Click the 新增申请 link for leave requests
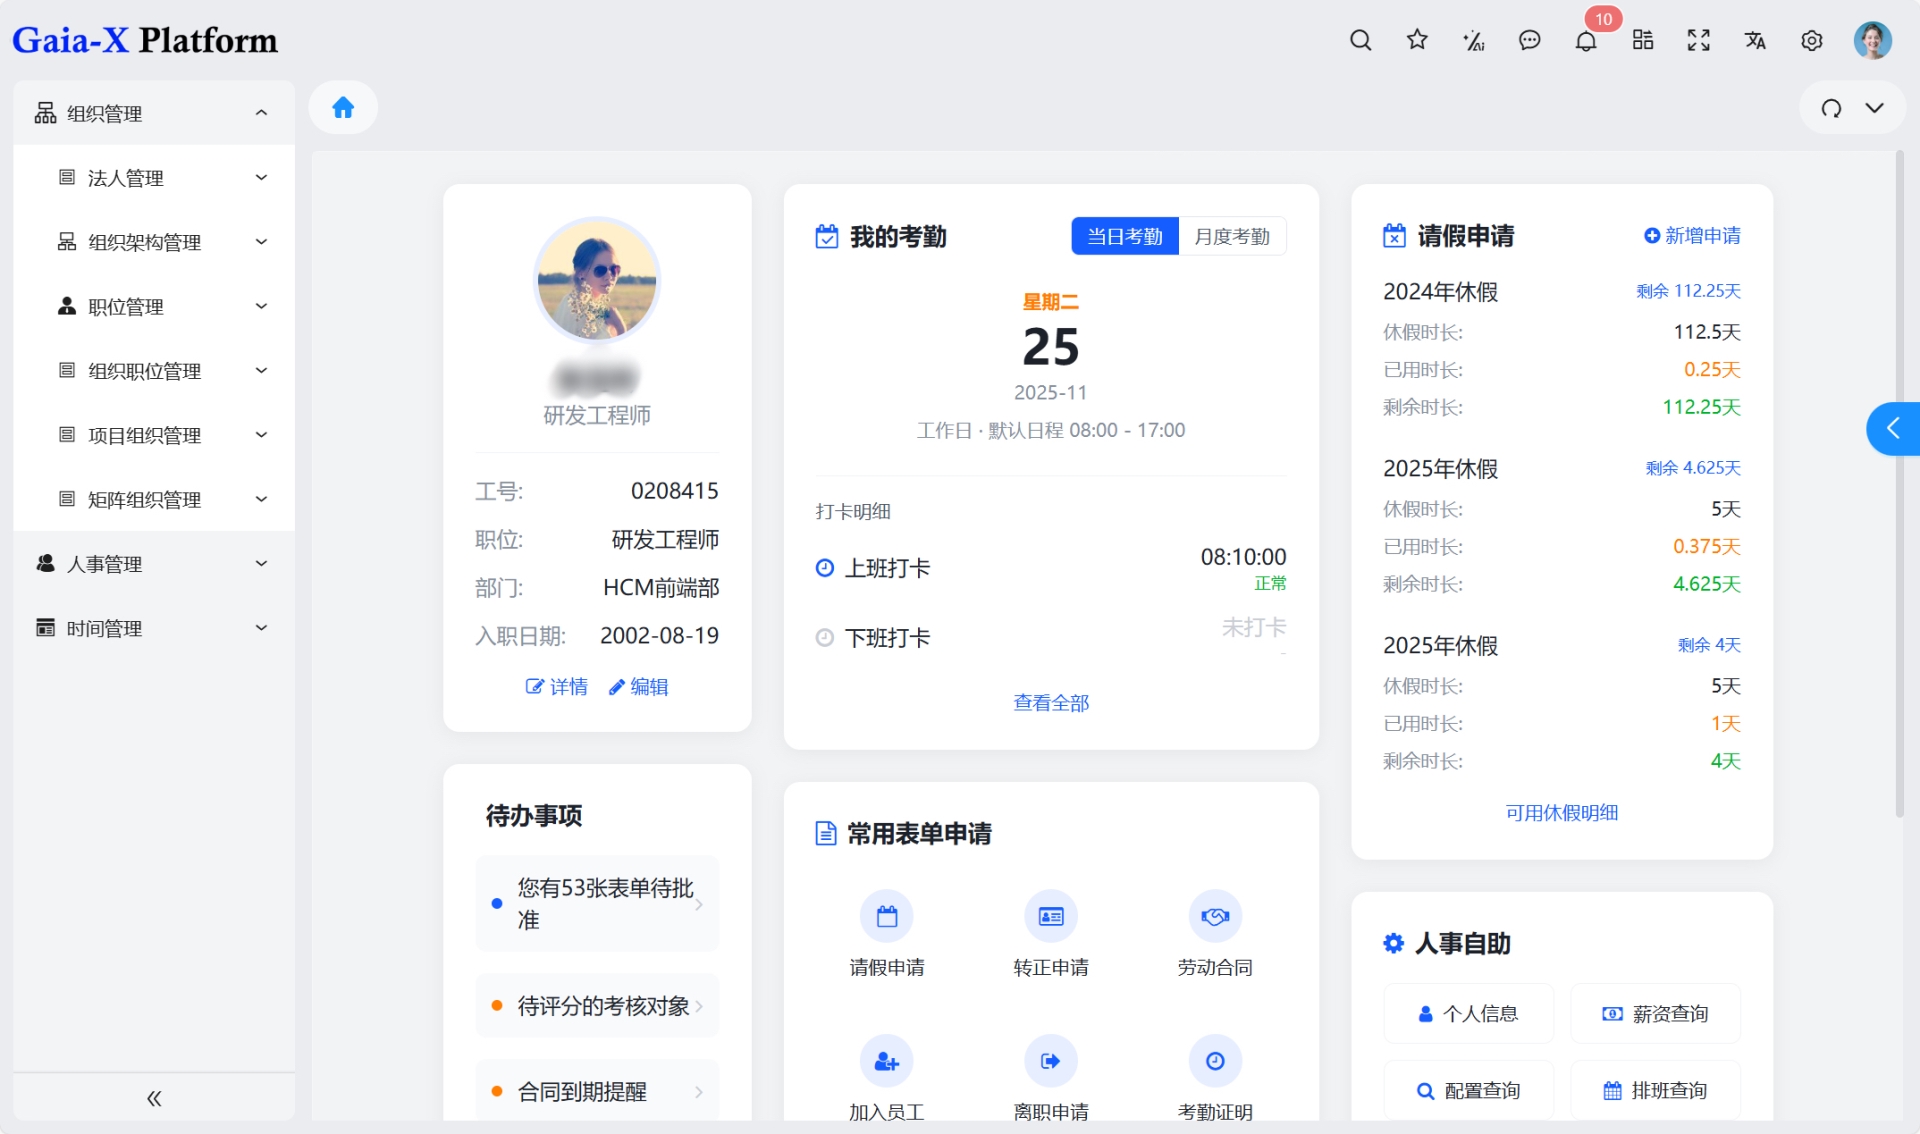This screenshot has width=1920, height=1134. pos(1692,236)
